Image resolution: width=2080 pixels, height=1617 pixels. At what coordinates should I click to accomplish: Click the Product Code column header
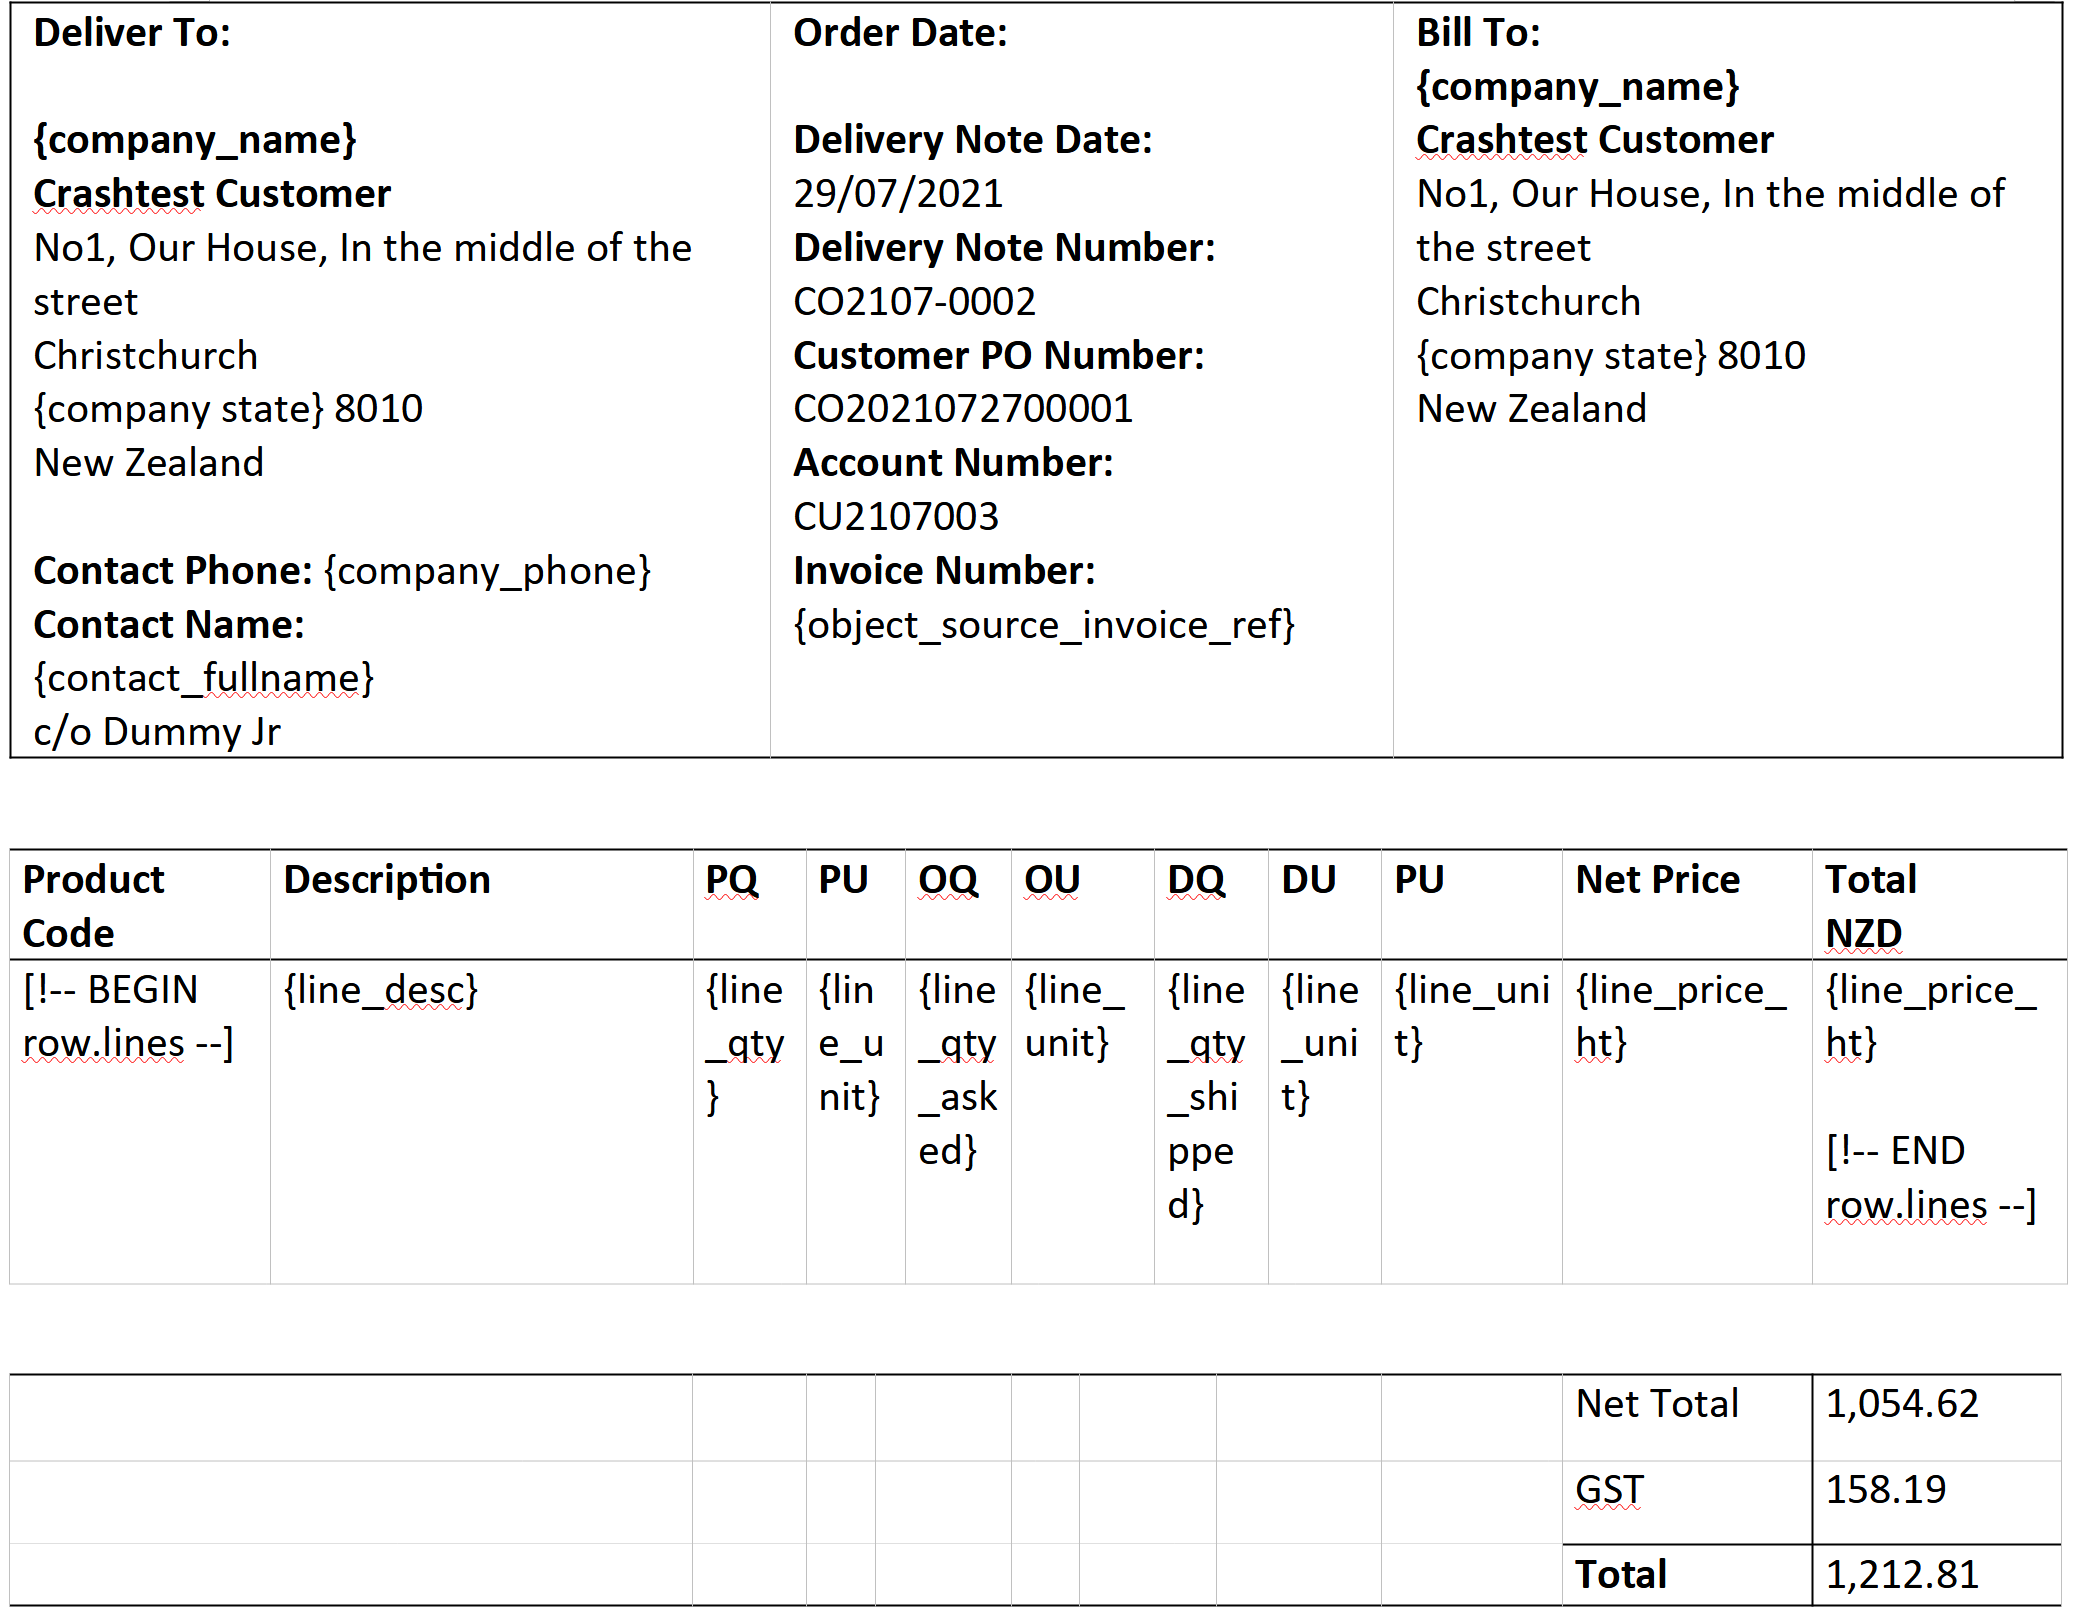tap(93, 906)
